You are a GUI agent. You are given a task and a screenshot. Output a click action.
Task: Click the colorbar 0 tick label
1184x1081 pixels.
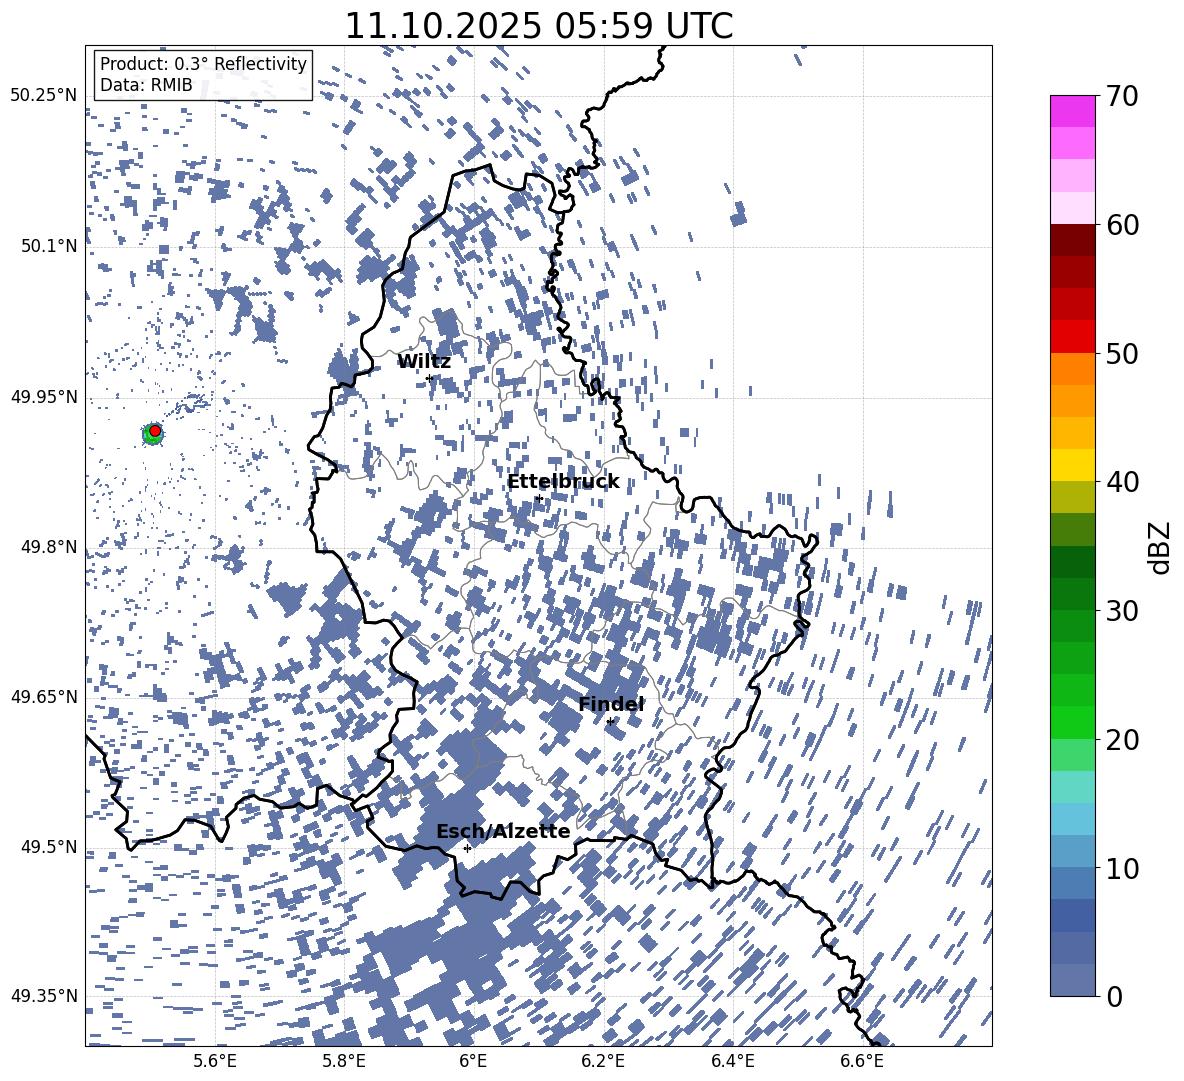1114,996
